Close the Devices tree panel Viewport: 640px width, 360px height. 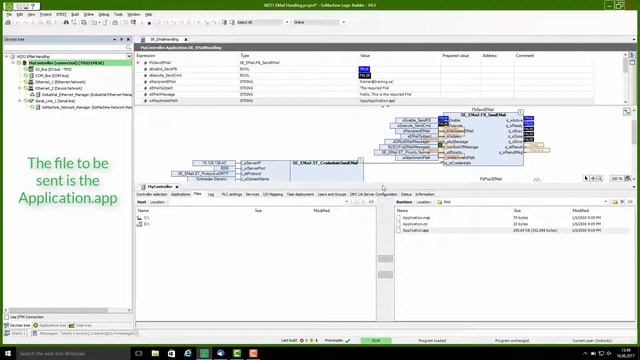(x=128, y=40)
